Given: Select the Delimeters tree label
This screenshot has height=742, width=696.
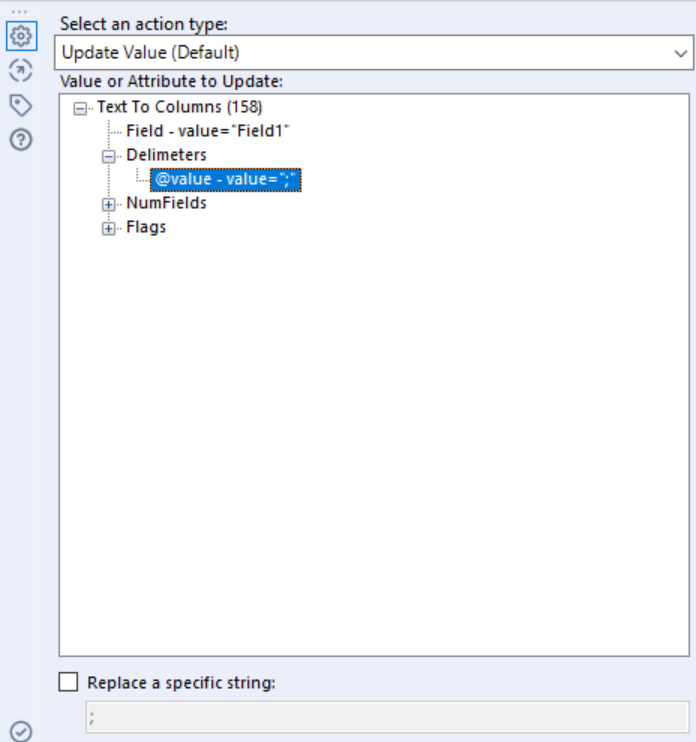Looking at the screenshot, I should click(167, 155).
